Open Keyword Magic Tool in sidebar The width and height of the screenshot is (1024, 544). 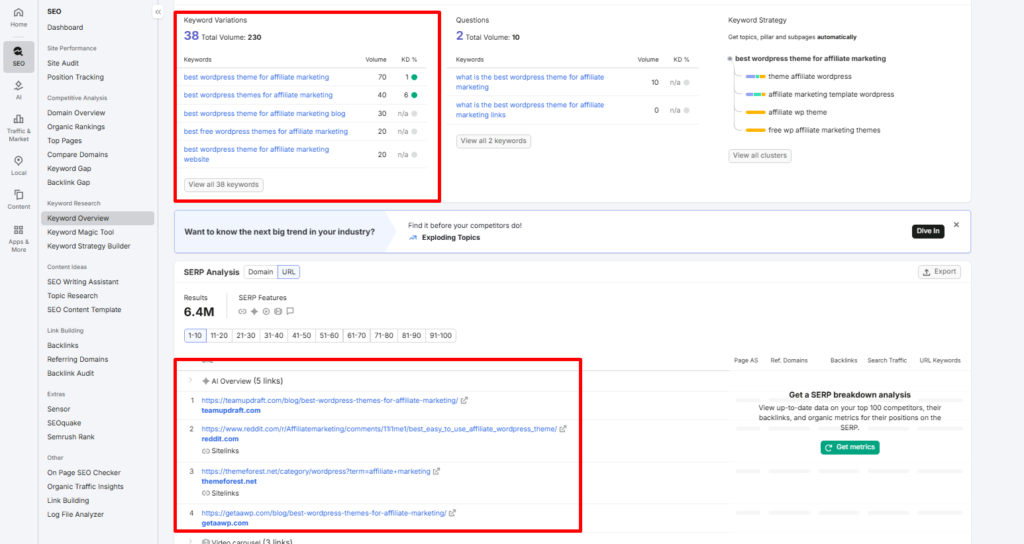80,232
